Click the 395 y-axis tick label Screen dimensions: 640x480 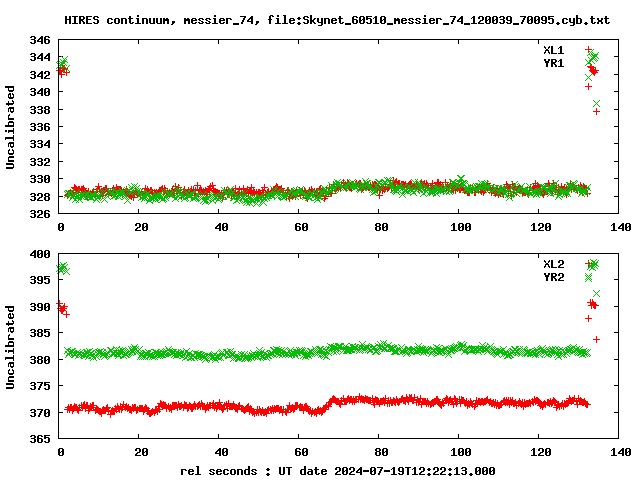point(40,280)
